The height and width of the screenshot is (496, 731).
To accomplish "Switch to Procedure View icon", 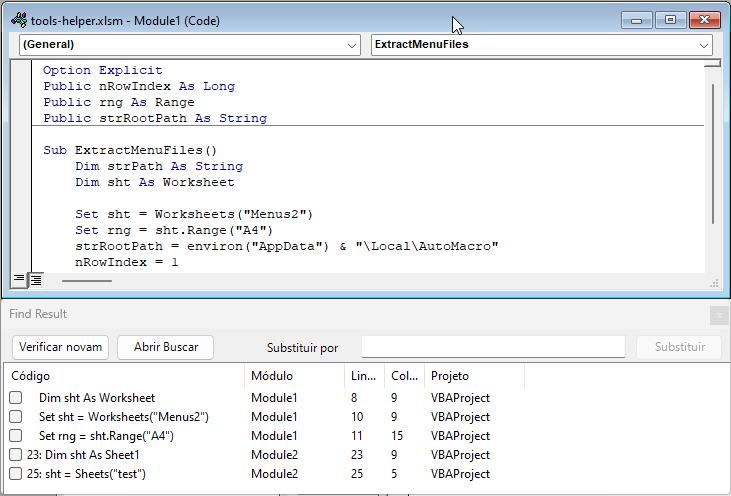I will coord(19,280).
